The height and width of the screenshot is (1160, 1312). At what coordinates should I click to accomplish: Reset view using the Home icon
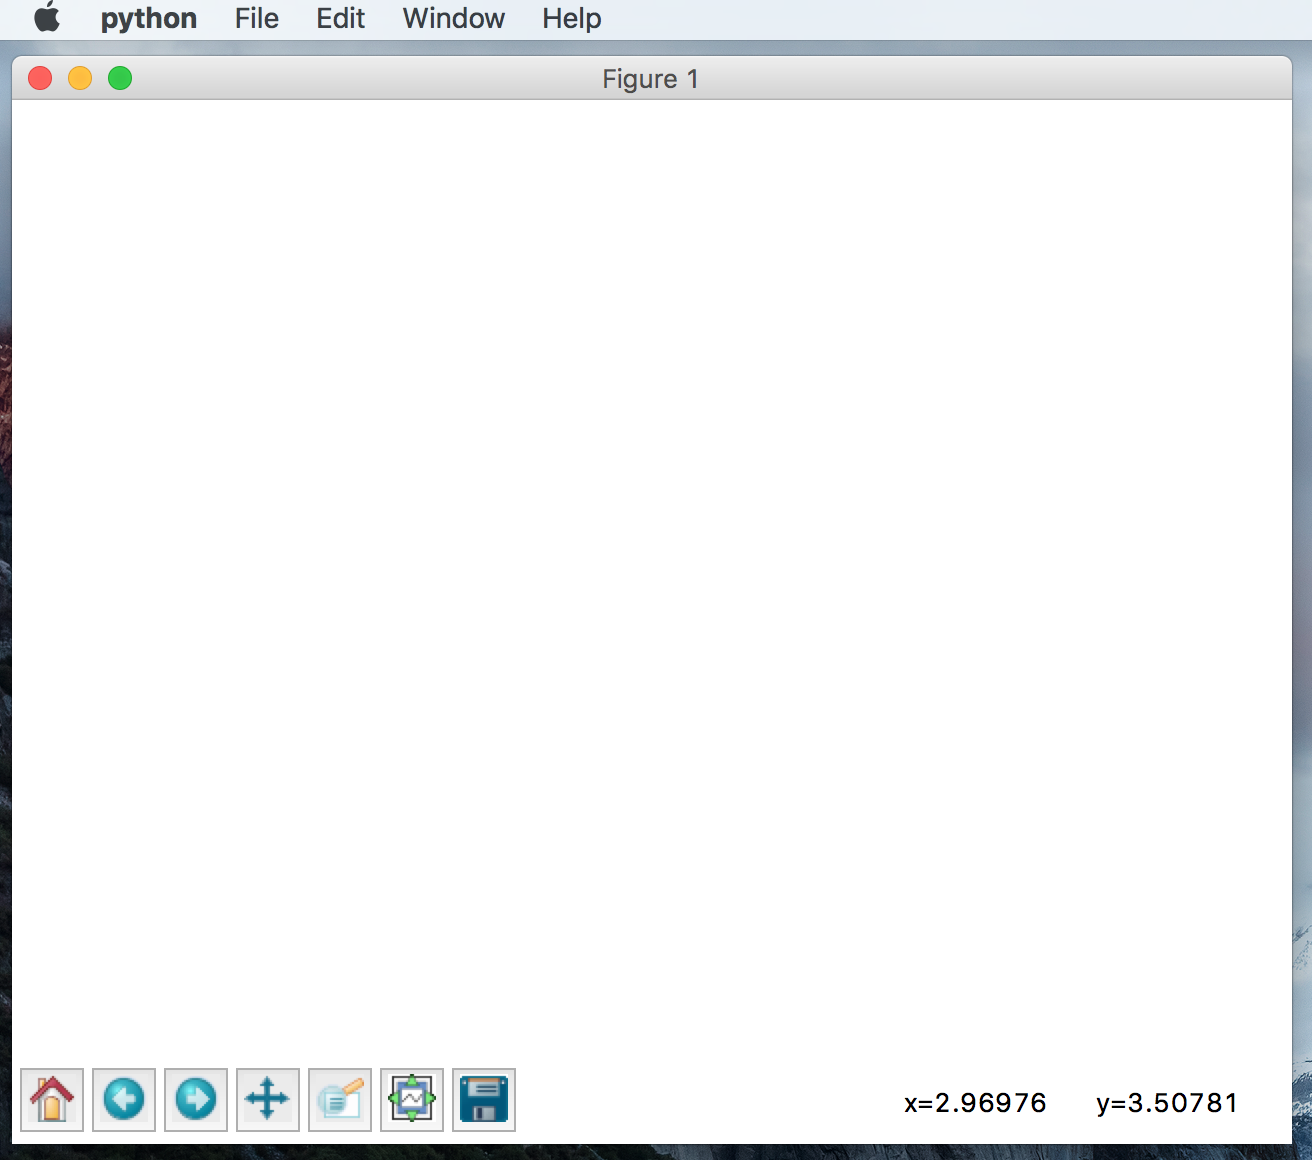(52, 1099)
